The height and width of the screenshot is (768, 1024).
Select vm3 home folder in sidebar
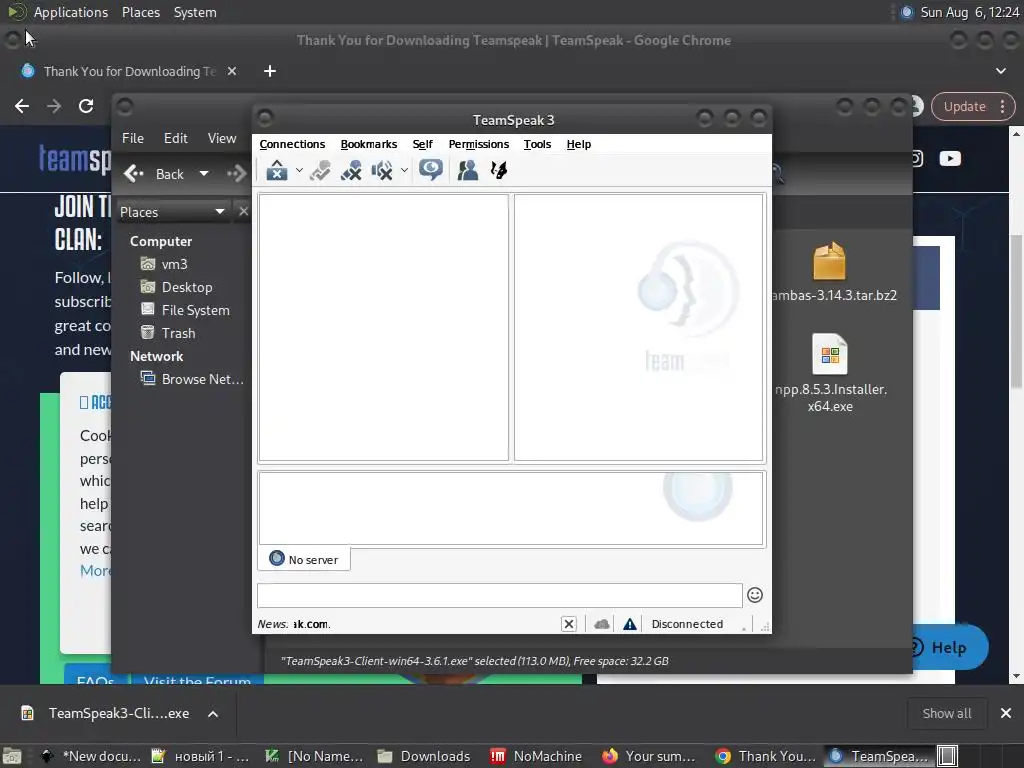point(165,264)
